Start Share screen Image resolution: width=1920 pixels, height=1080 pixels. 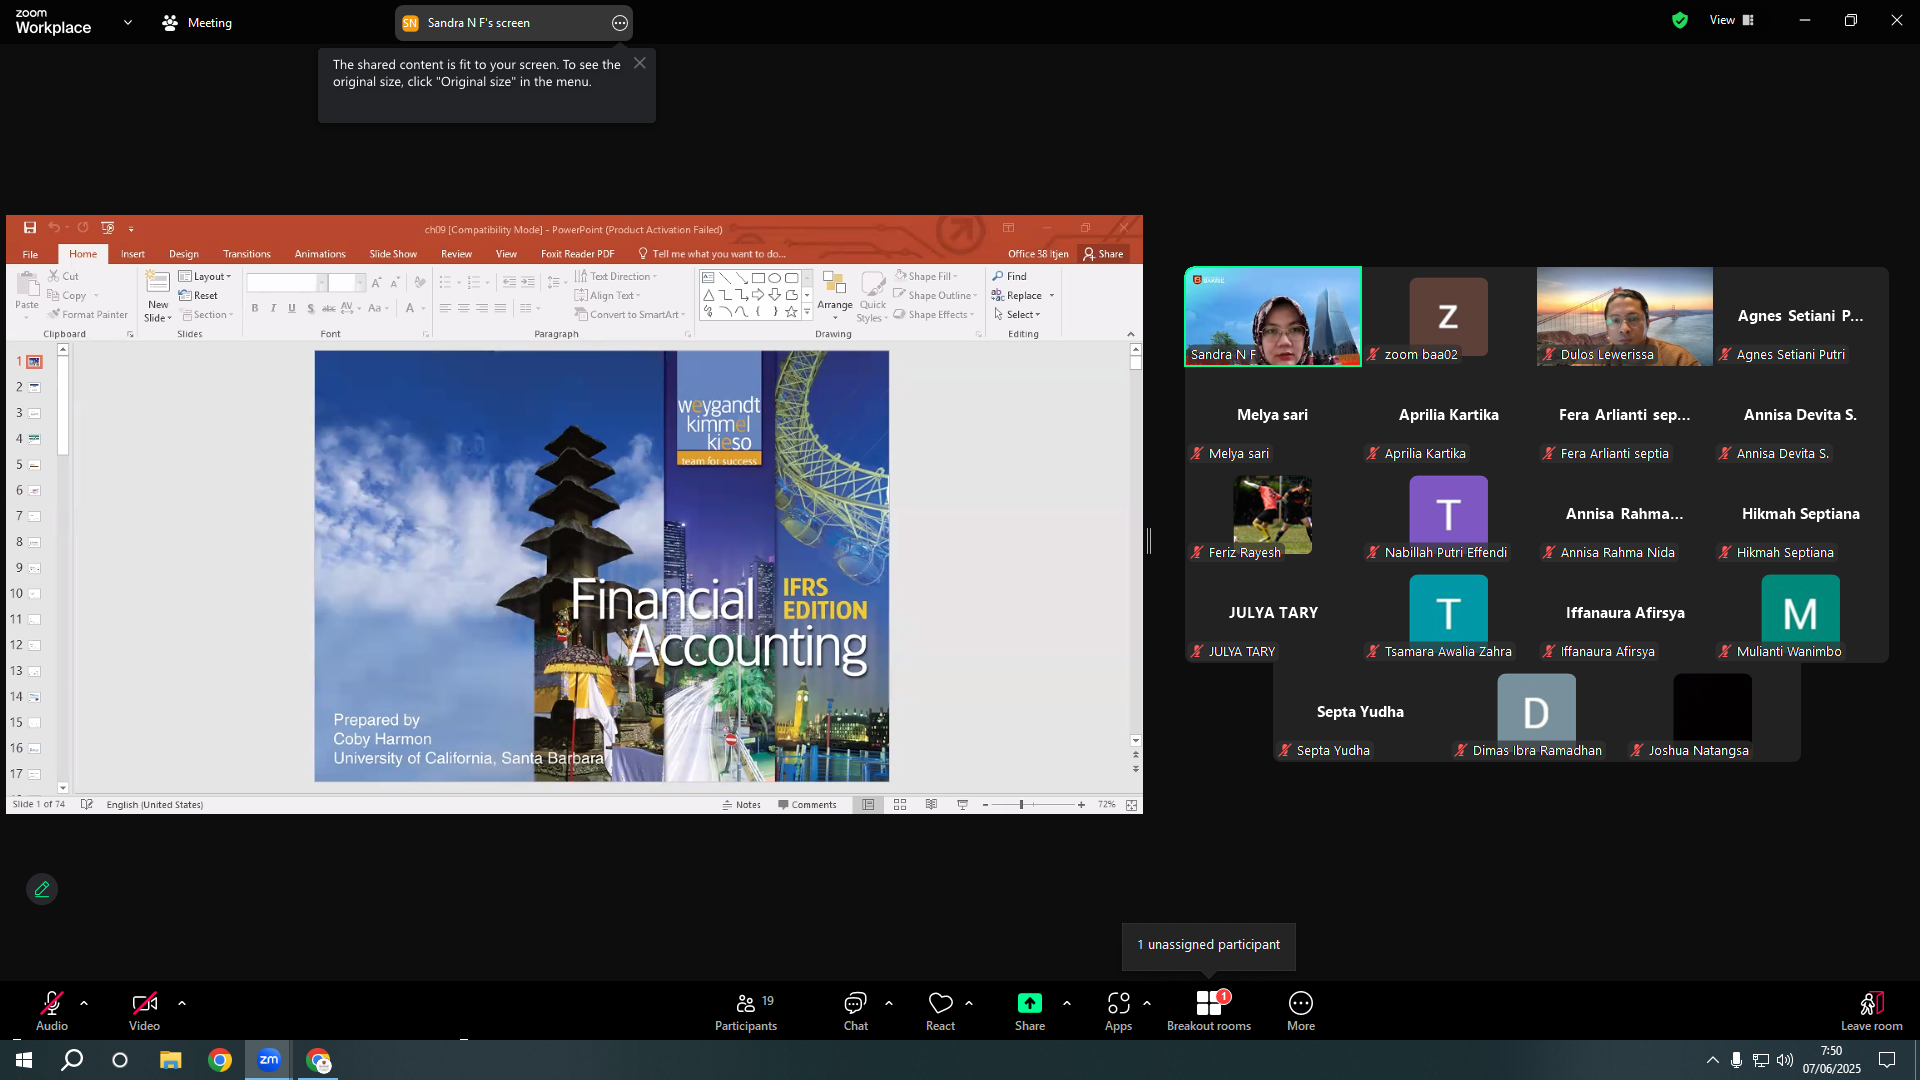[1030, 1010]
